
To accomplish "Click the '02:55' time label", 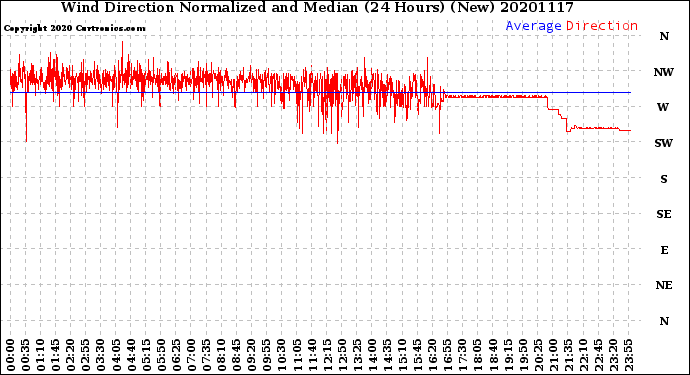I will (x=86, y=355).
